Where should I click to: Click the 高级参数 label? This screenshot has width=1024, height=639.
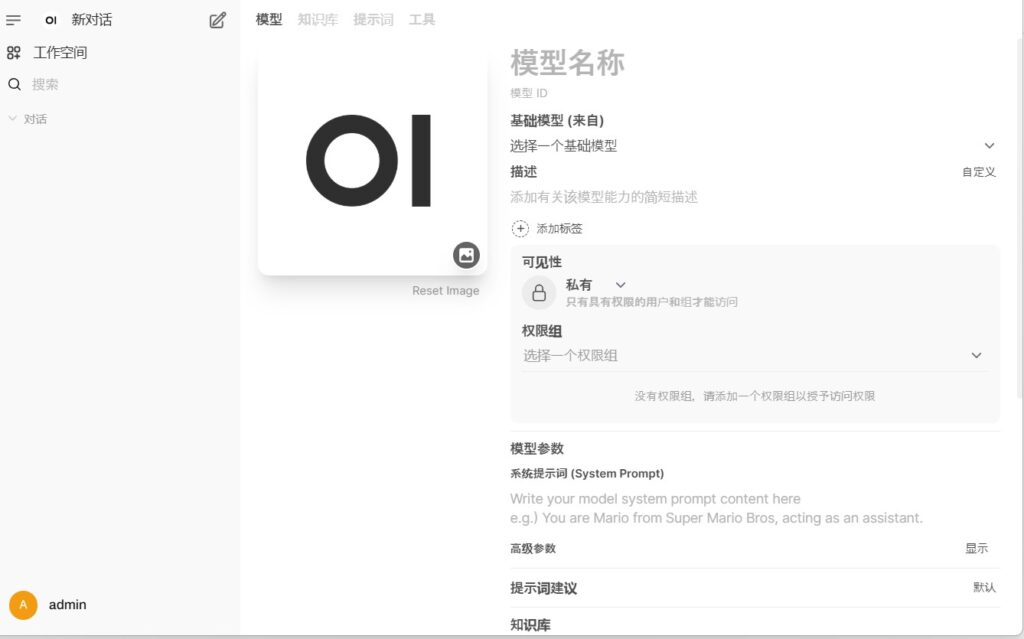[533, 548]
